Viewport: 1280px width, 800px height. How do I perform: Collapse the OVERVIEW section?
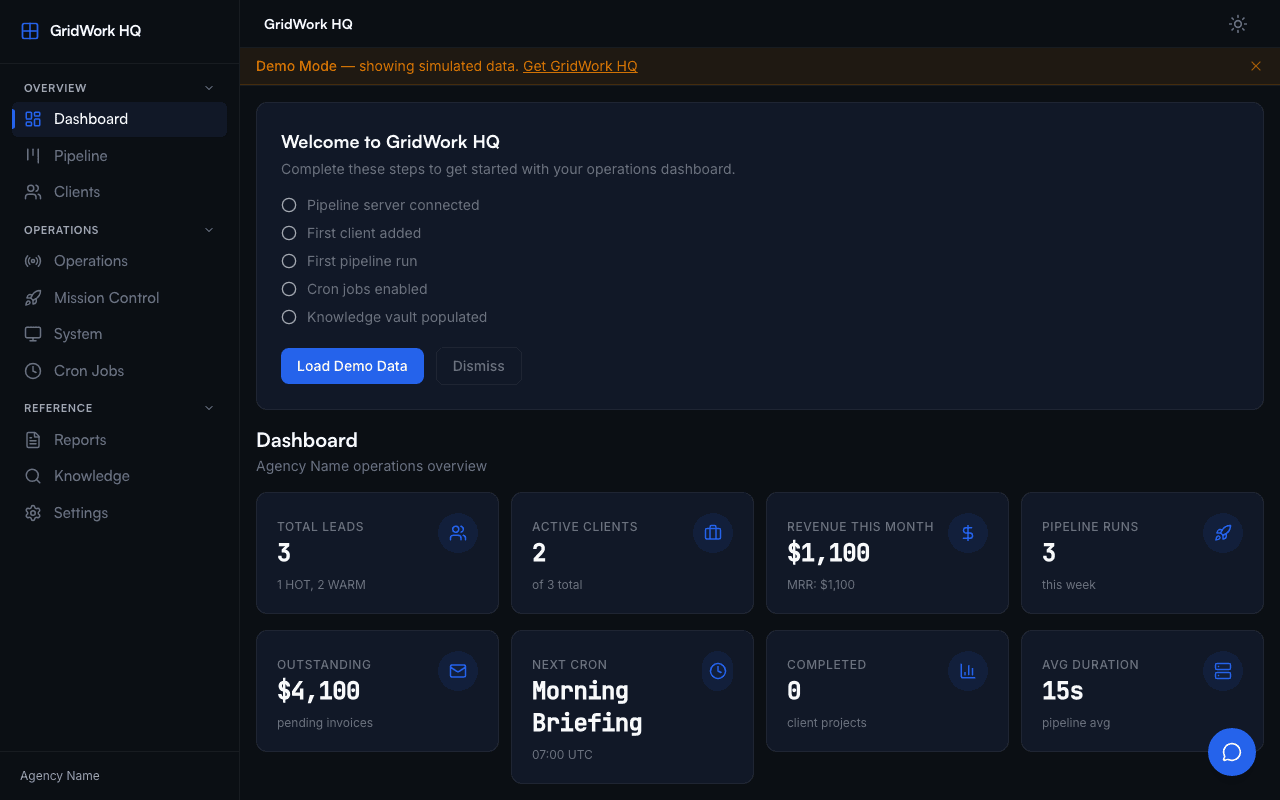tap(208, 87)
